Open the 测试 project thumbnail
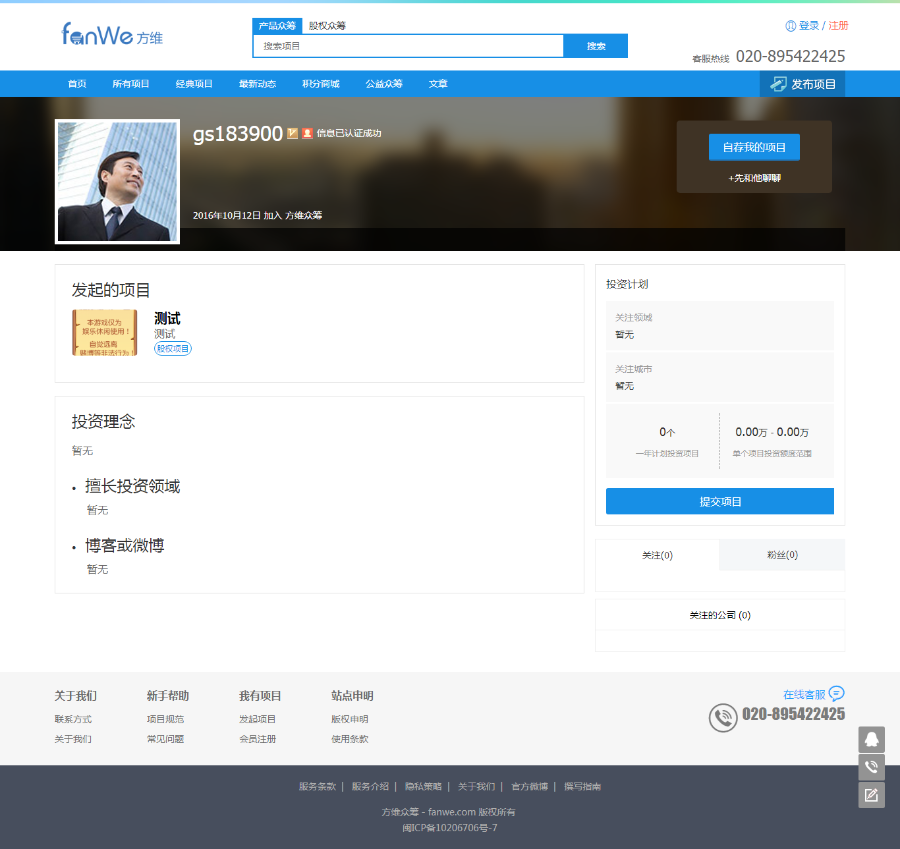 point(104,333)
